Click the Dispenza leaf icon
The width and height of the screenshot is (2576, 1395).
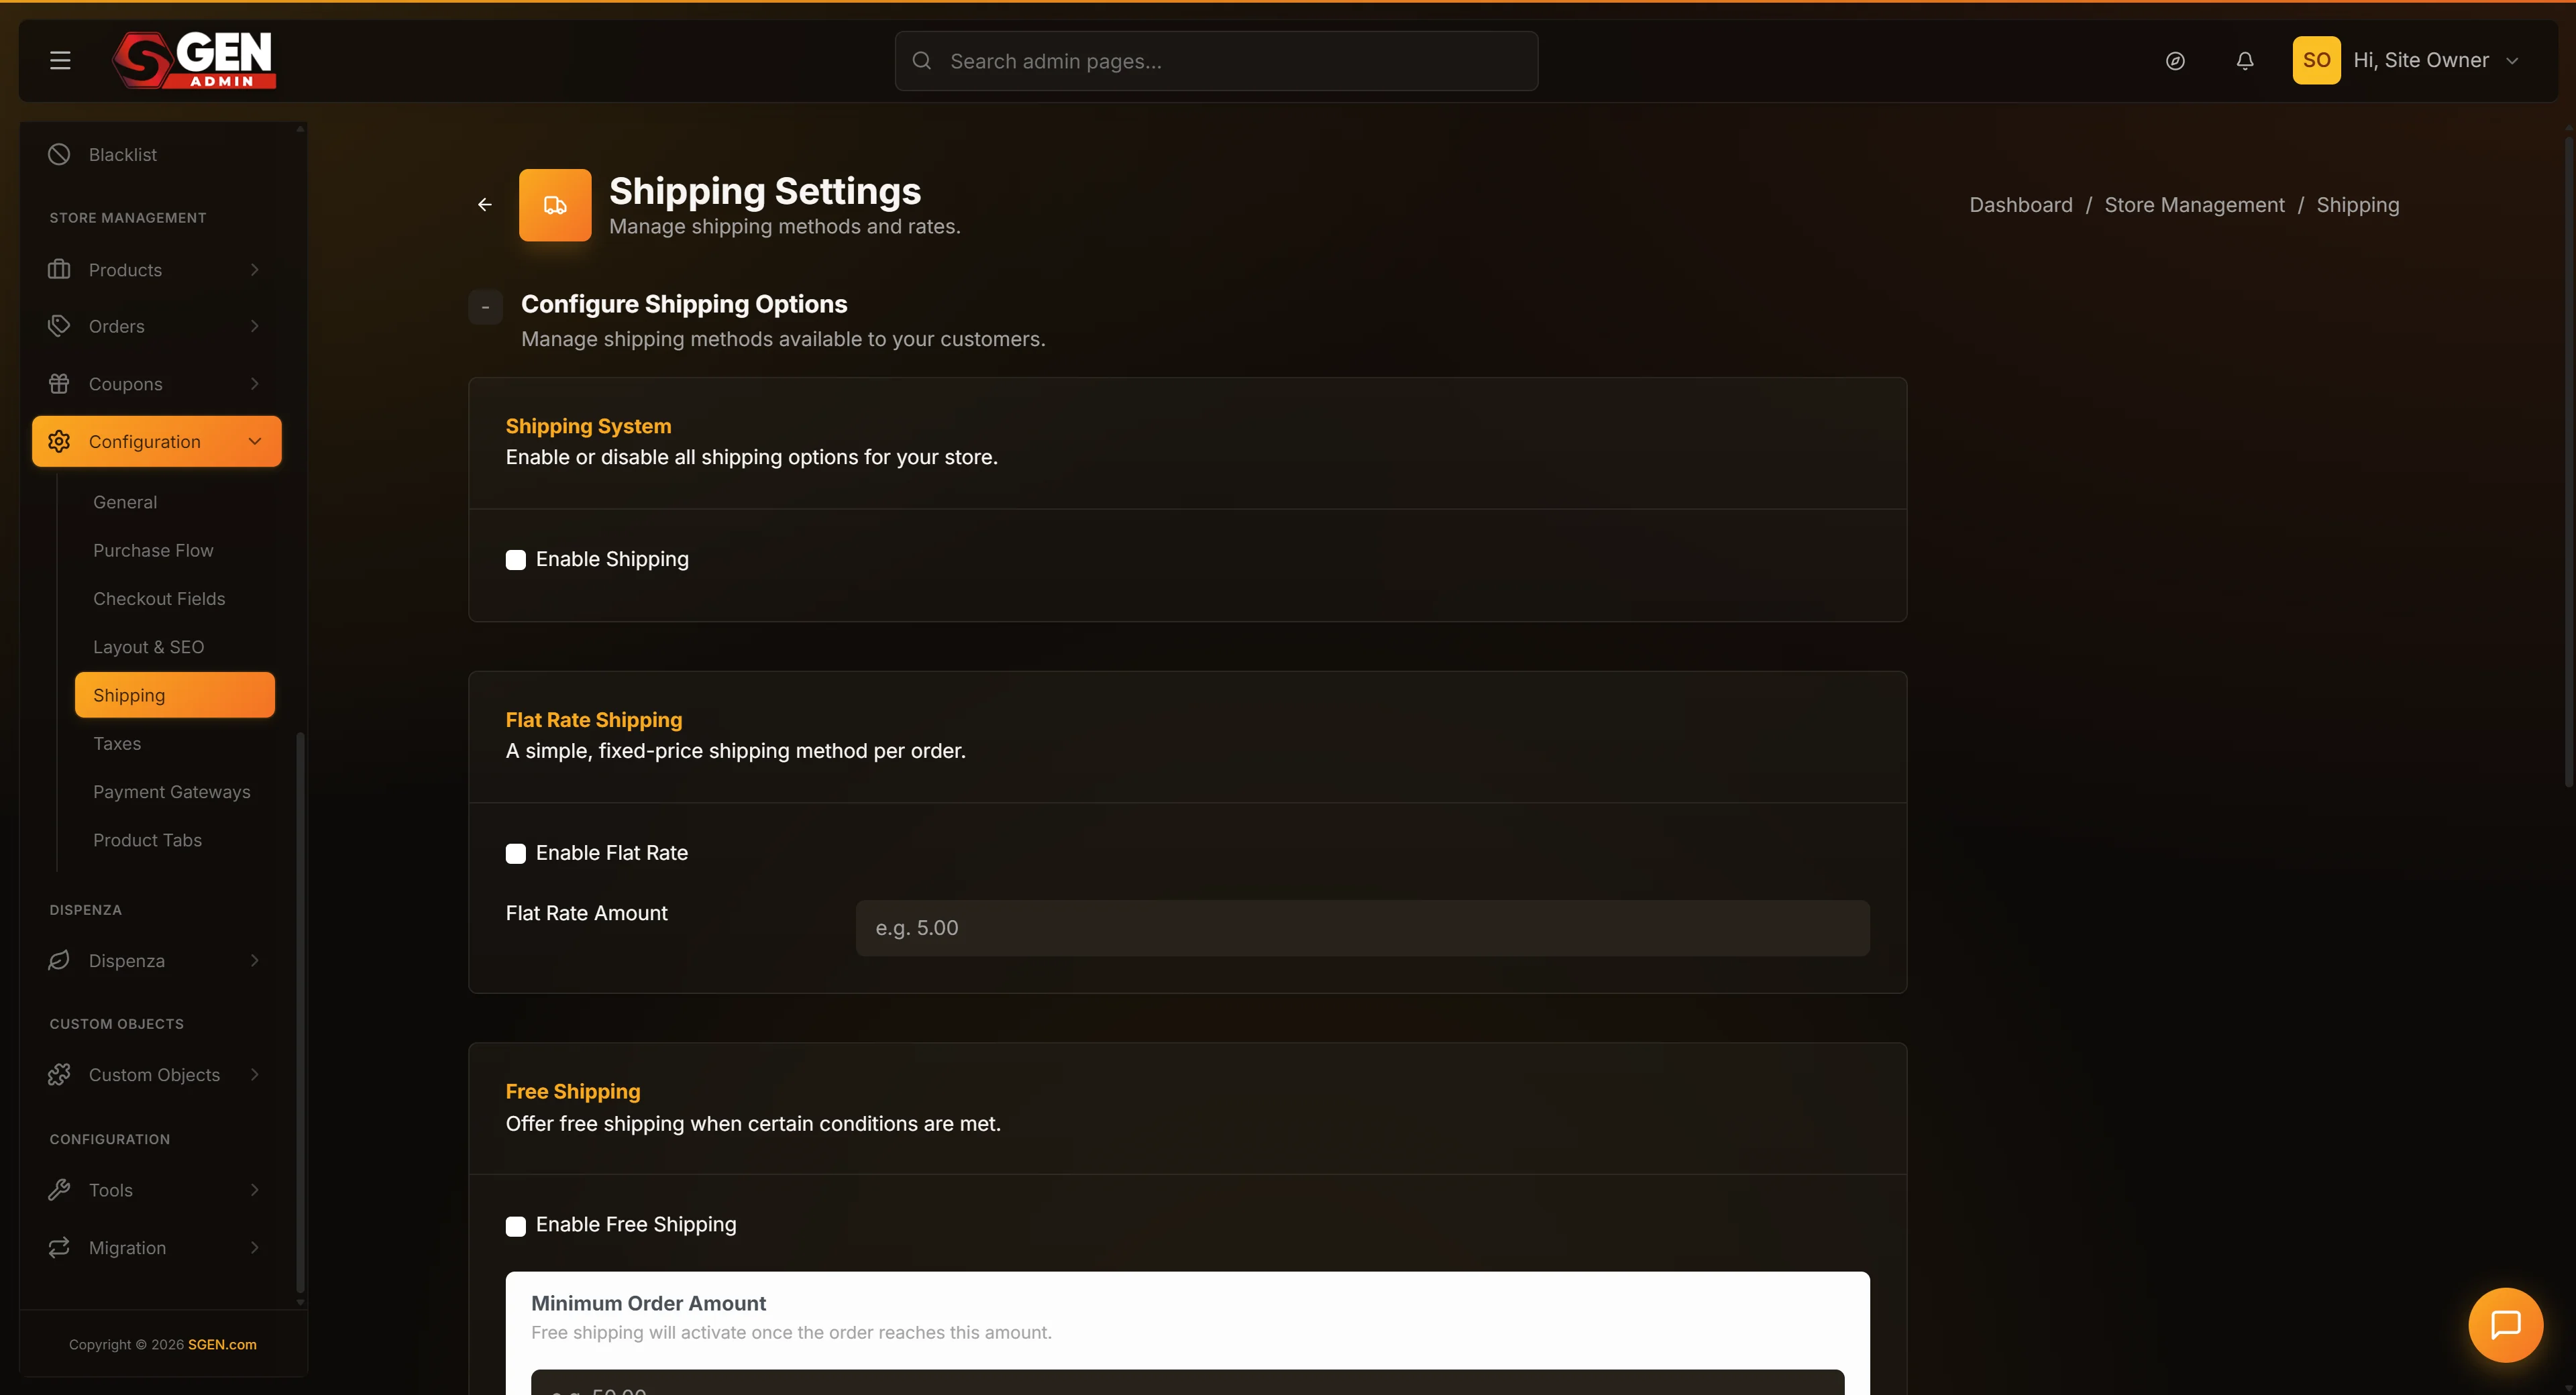(x=59, y=960)
